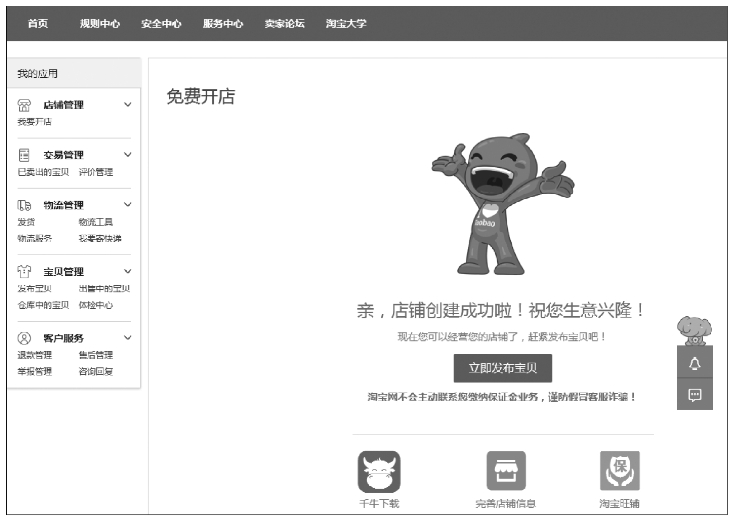Open the 千牛下载 bull icon

[x=379, y=471]
